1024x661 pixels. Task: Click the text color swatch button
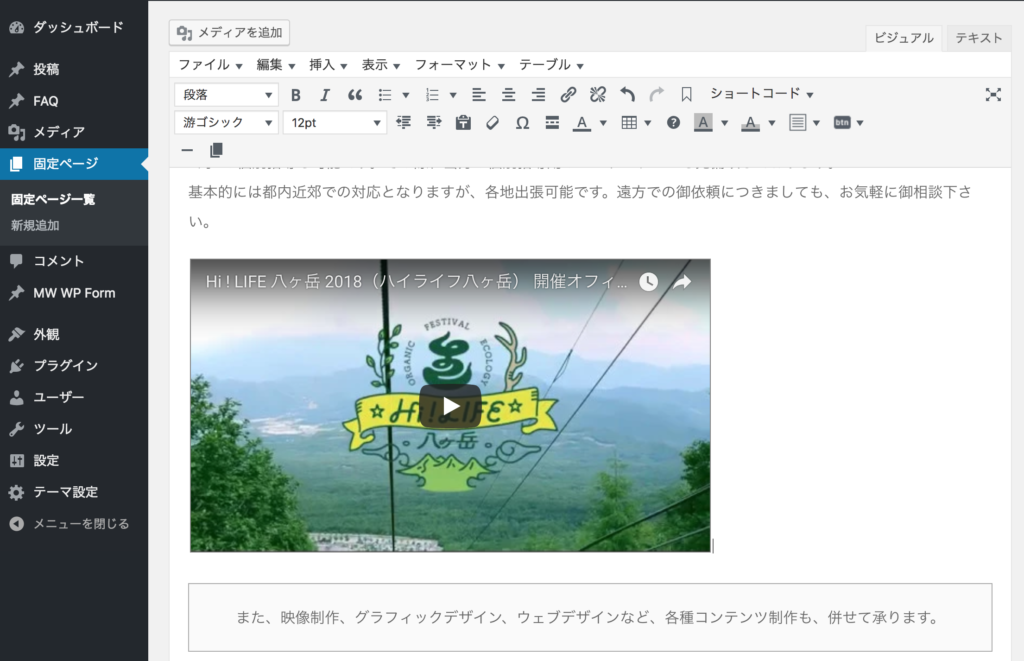[582, 123]
